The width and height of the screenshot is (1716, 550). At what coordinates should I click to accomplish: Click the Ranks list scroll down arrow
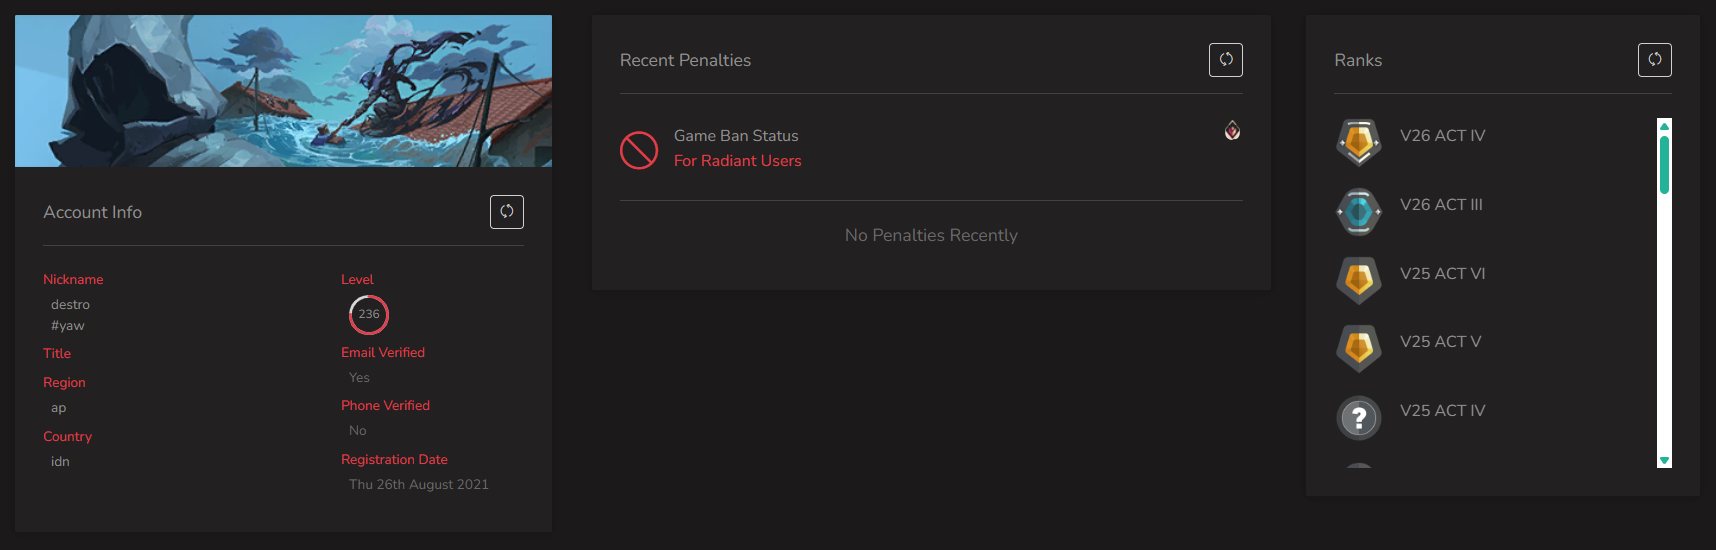1664,461
